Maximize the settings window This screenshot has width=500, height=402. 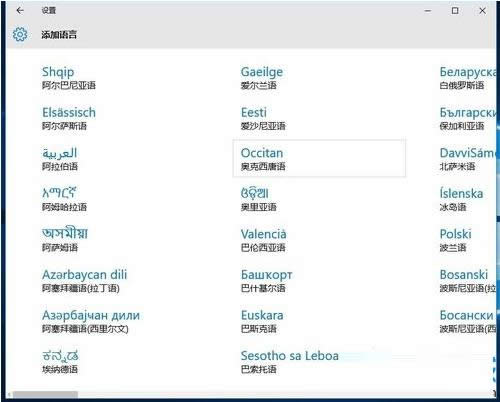(x=455, y=11)
